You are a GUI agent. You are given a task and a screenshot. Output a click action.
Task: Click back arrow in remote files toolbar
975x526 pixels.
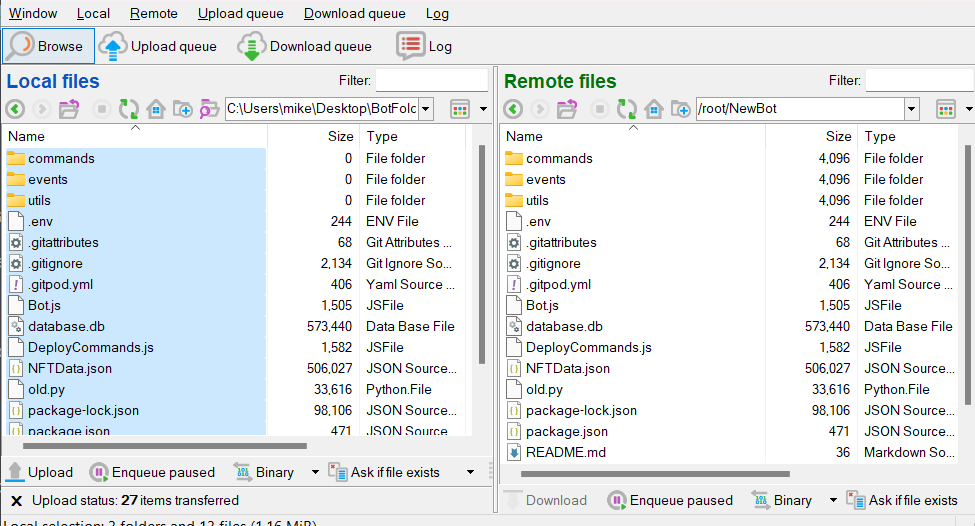tap(513, 109)
